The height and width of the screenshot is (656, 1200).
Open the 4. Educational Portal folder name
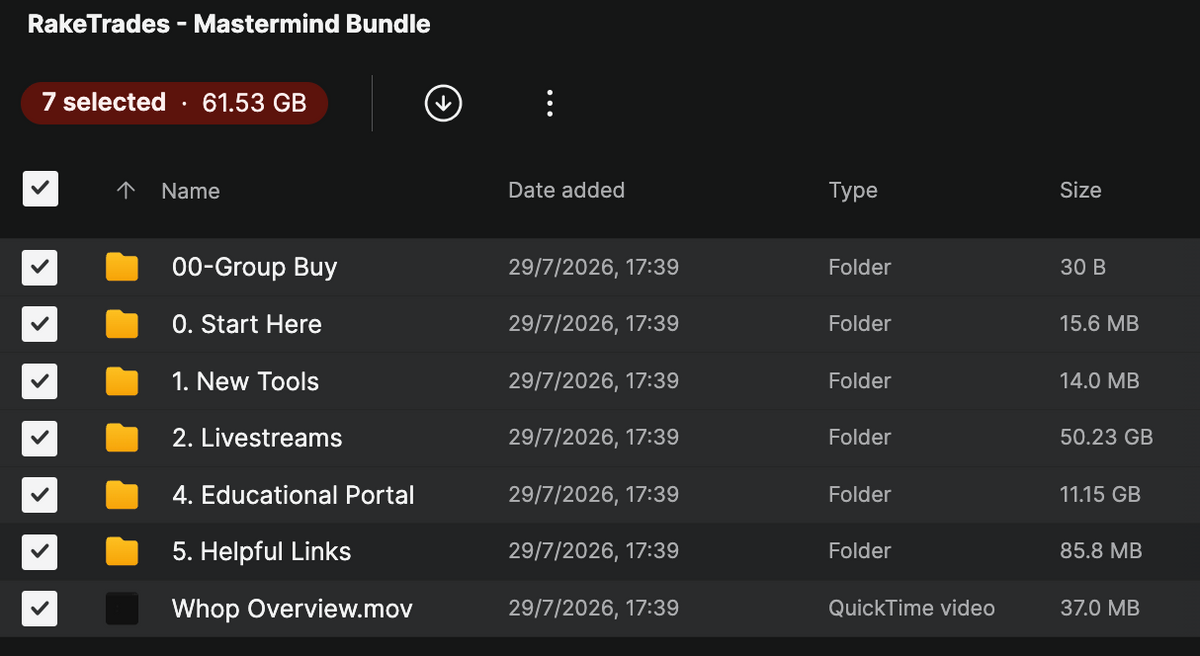coord(293,495)
